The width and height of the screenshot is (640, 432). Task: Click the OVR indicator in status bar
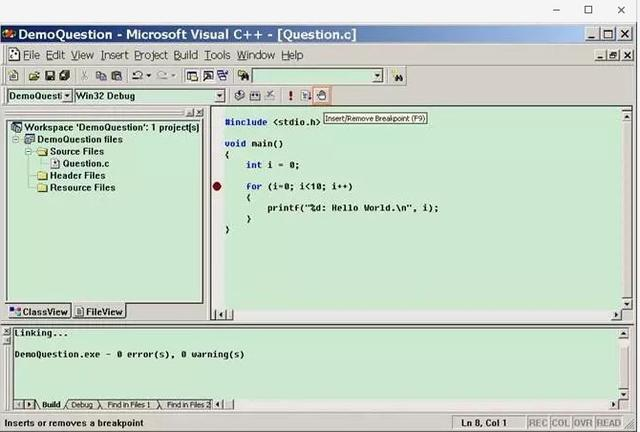582,423
